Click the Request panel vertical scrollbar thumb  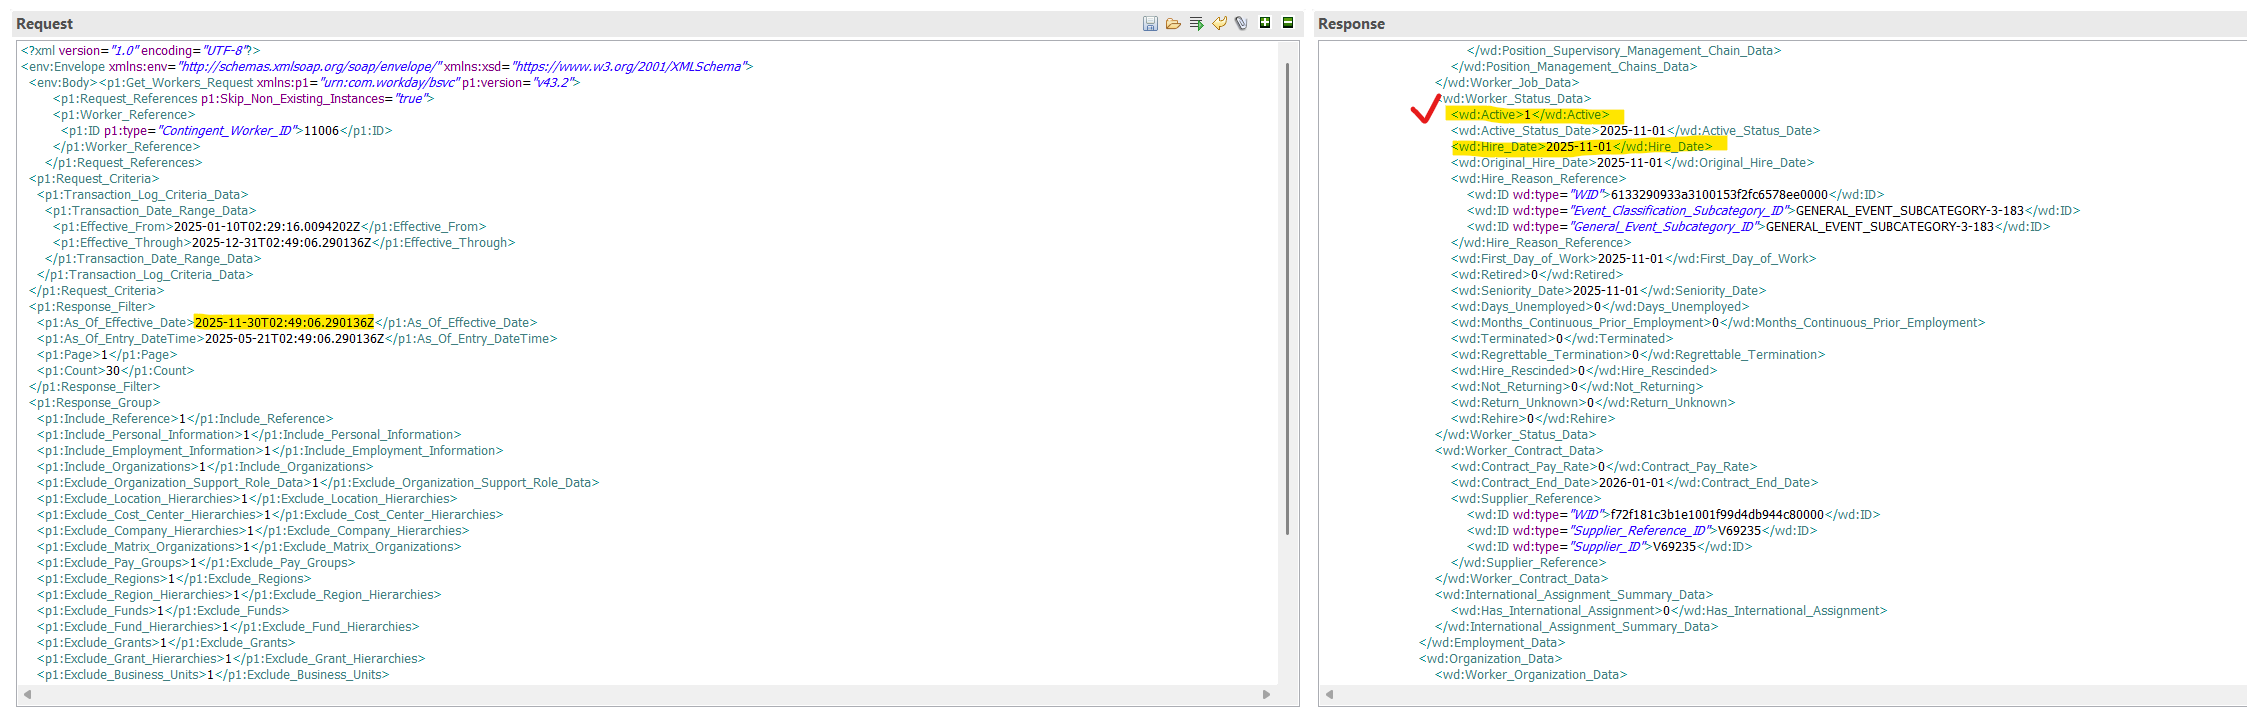[x=1287, y=298]
